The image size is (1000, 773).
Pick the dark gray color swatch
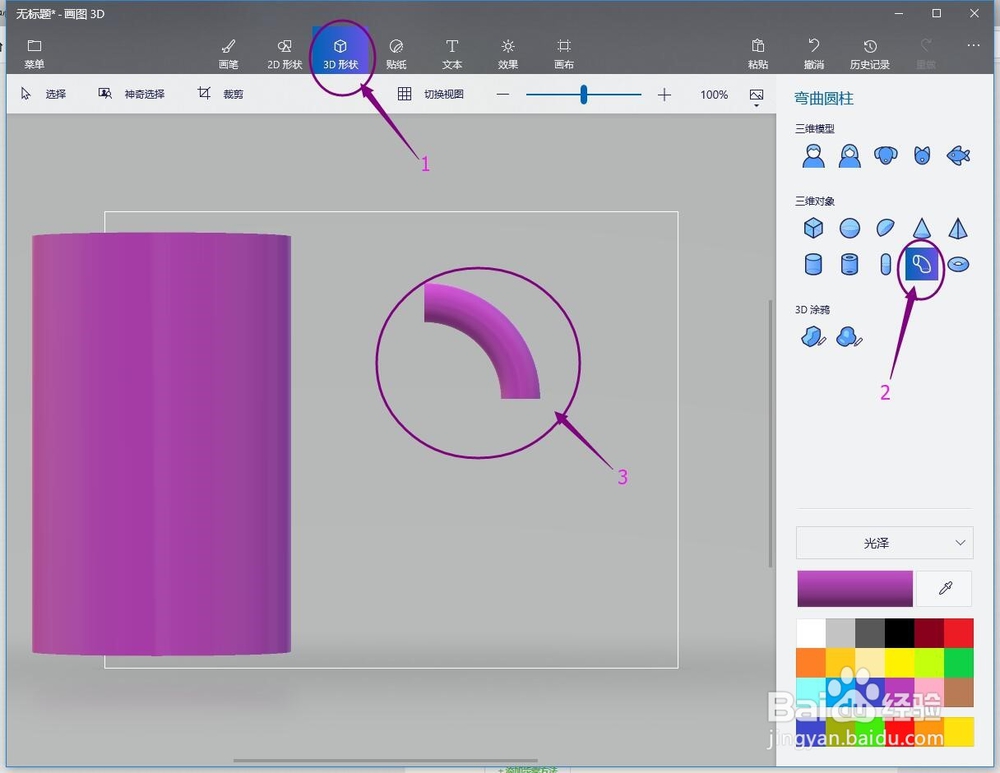870,633
